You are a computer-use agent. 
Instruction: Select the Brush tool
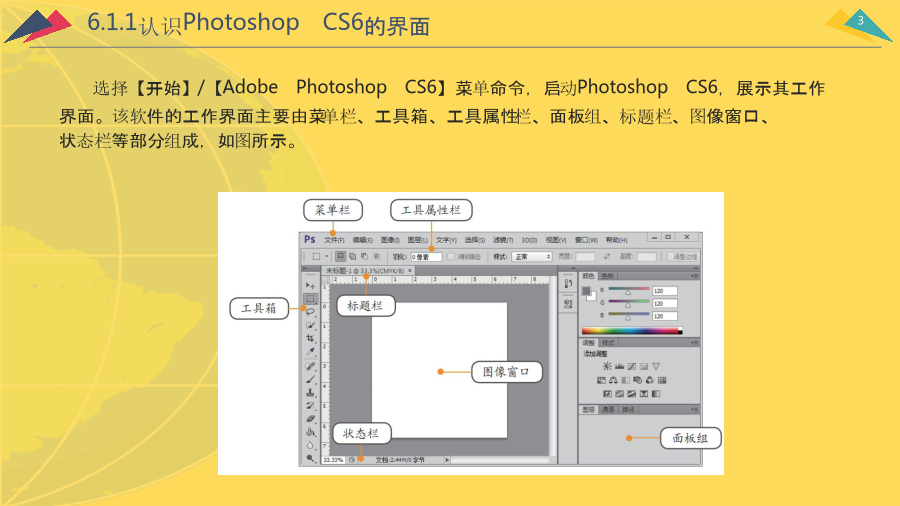pyautogui.click(x=311, y=379)
